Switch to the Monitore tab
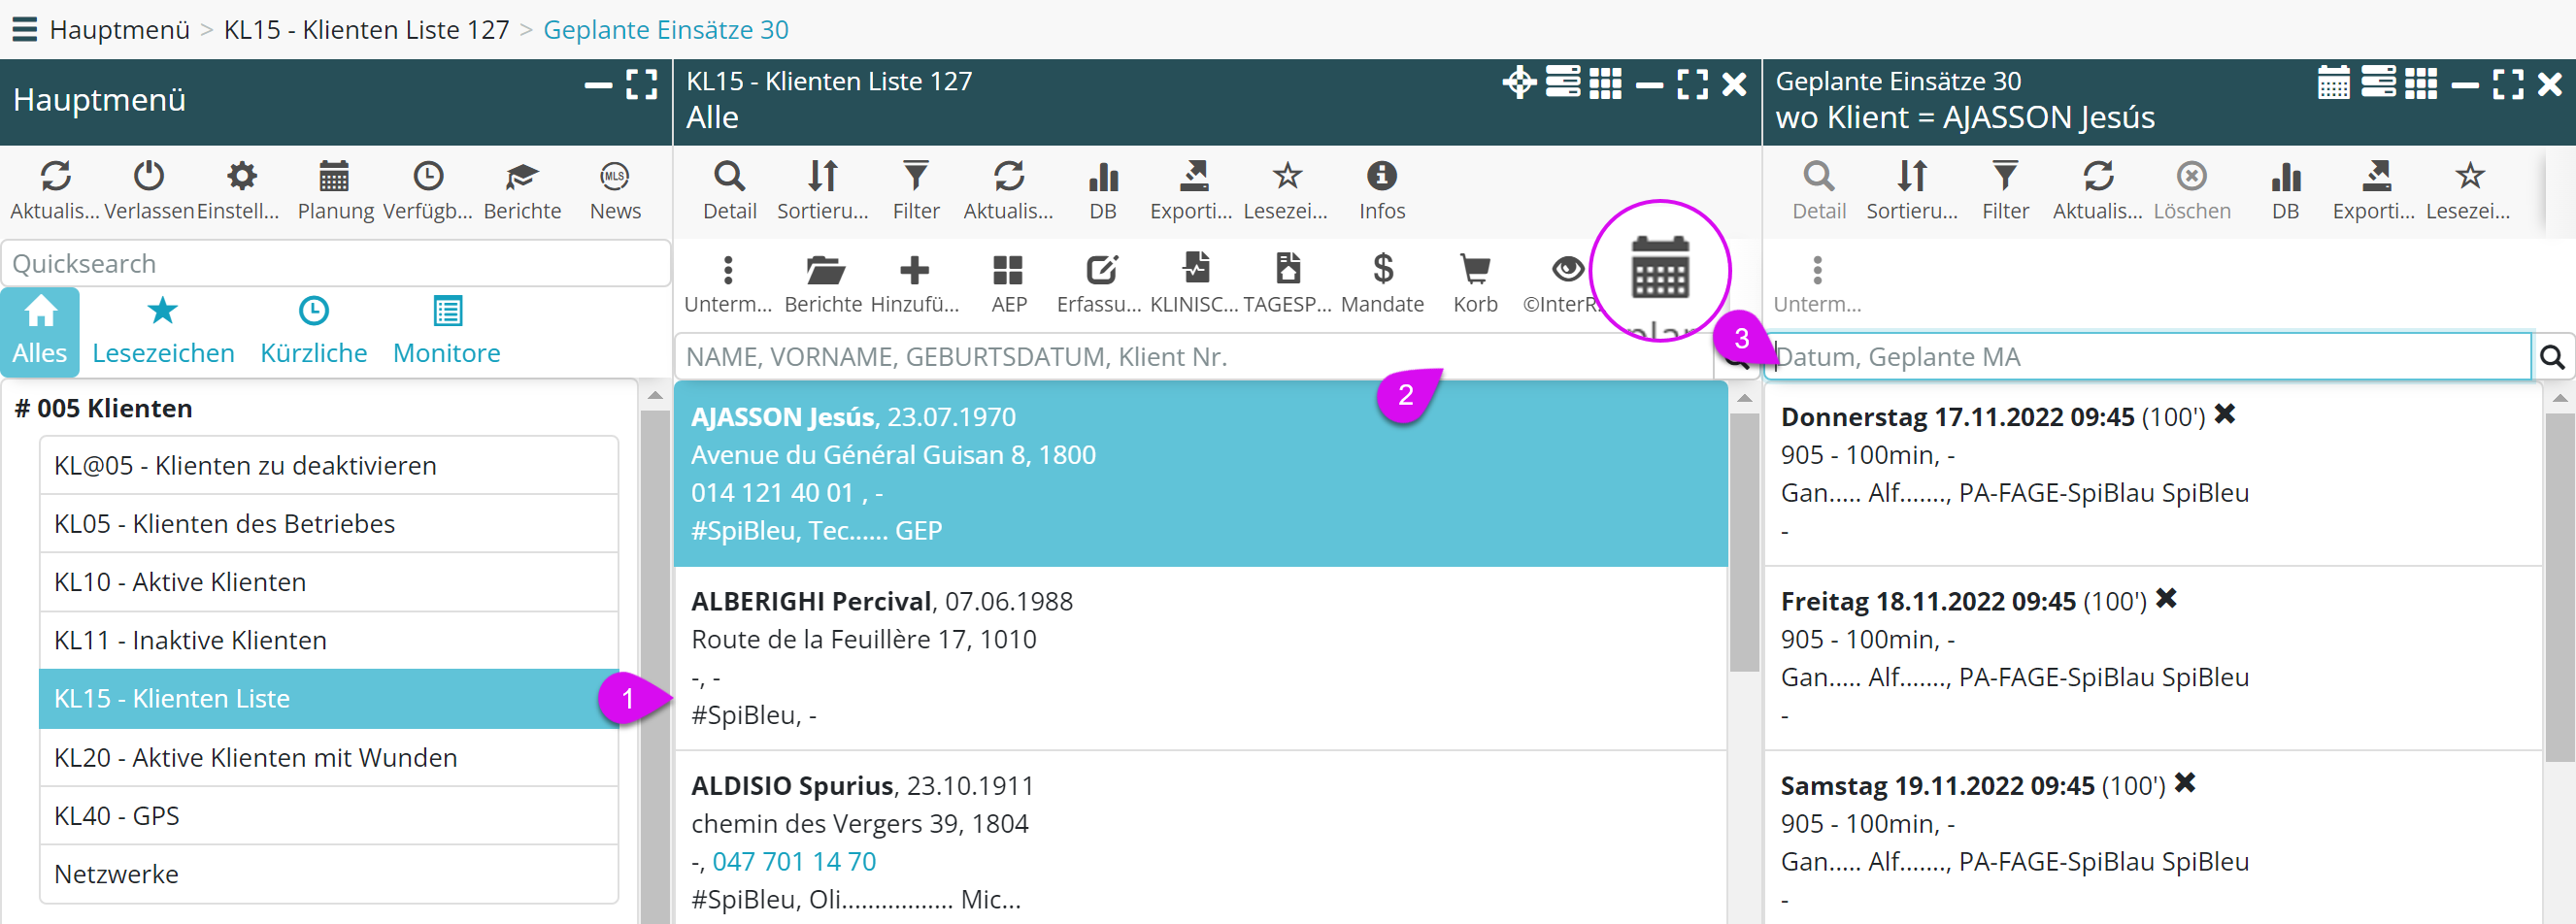 446,331
